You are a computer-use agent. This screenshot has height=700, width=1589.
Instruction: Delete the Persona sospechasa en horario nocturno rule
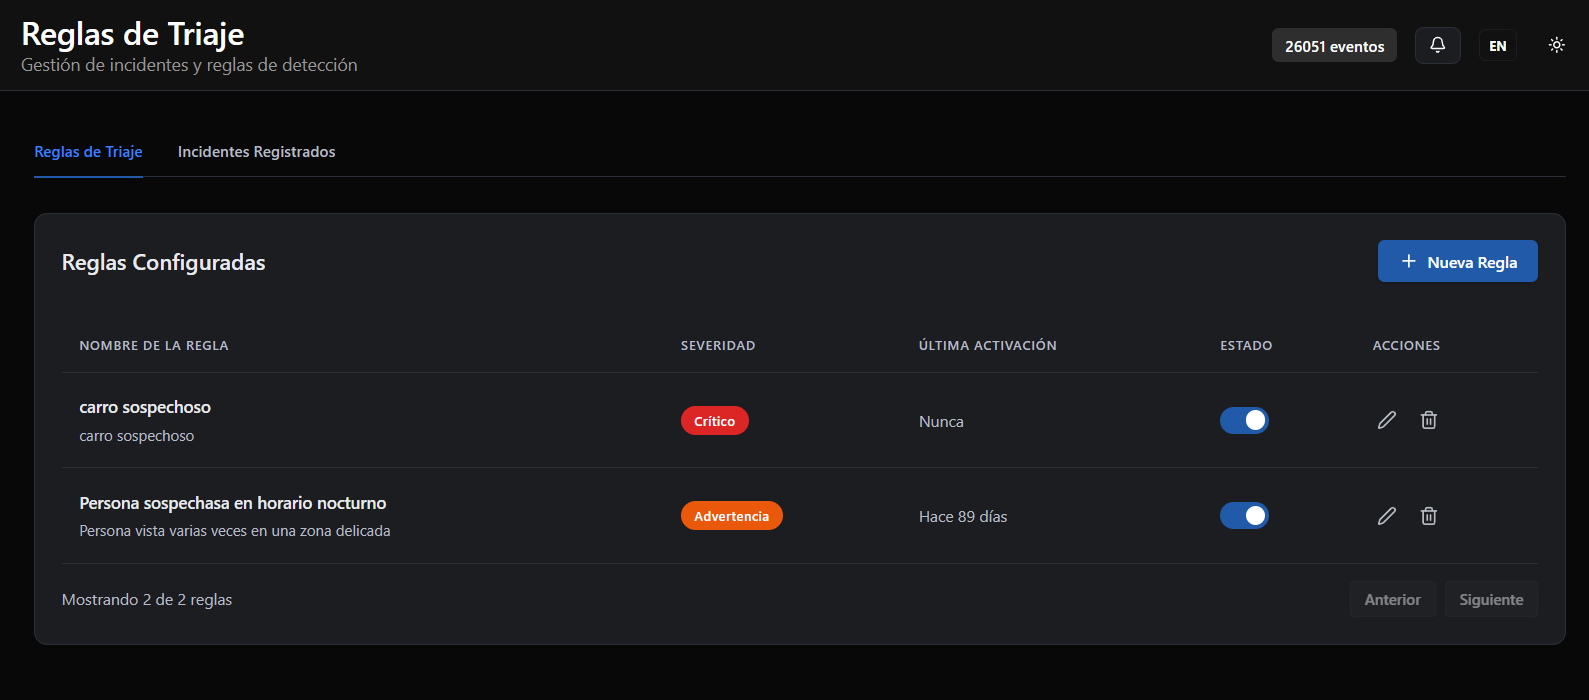(x=1429, y=516)
